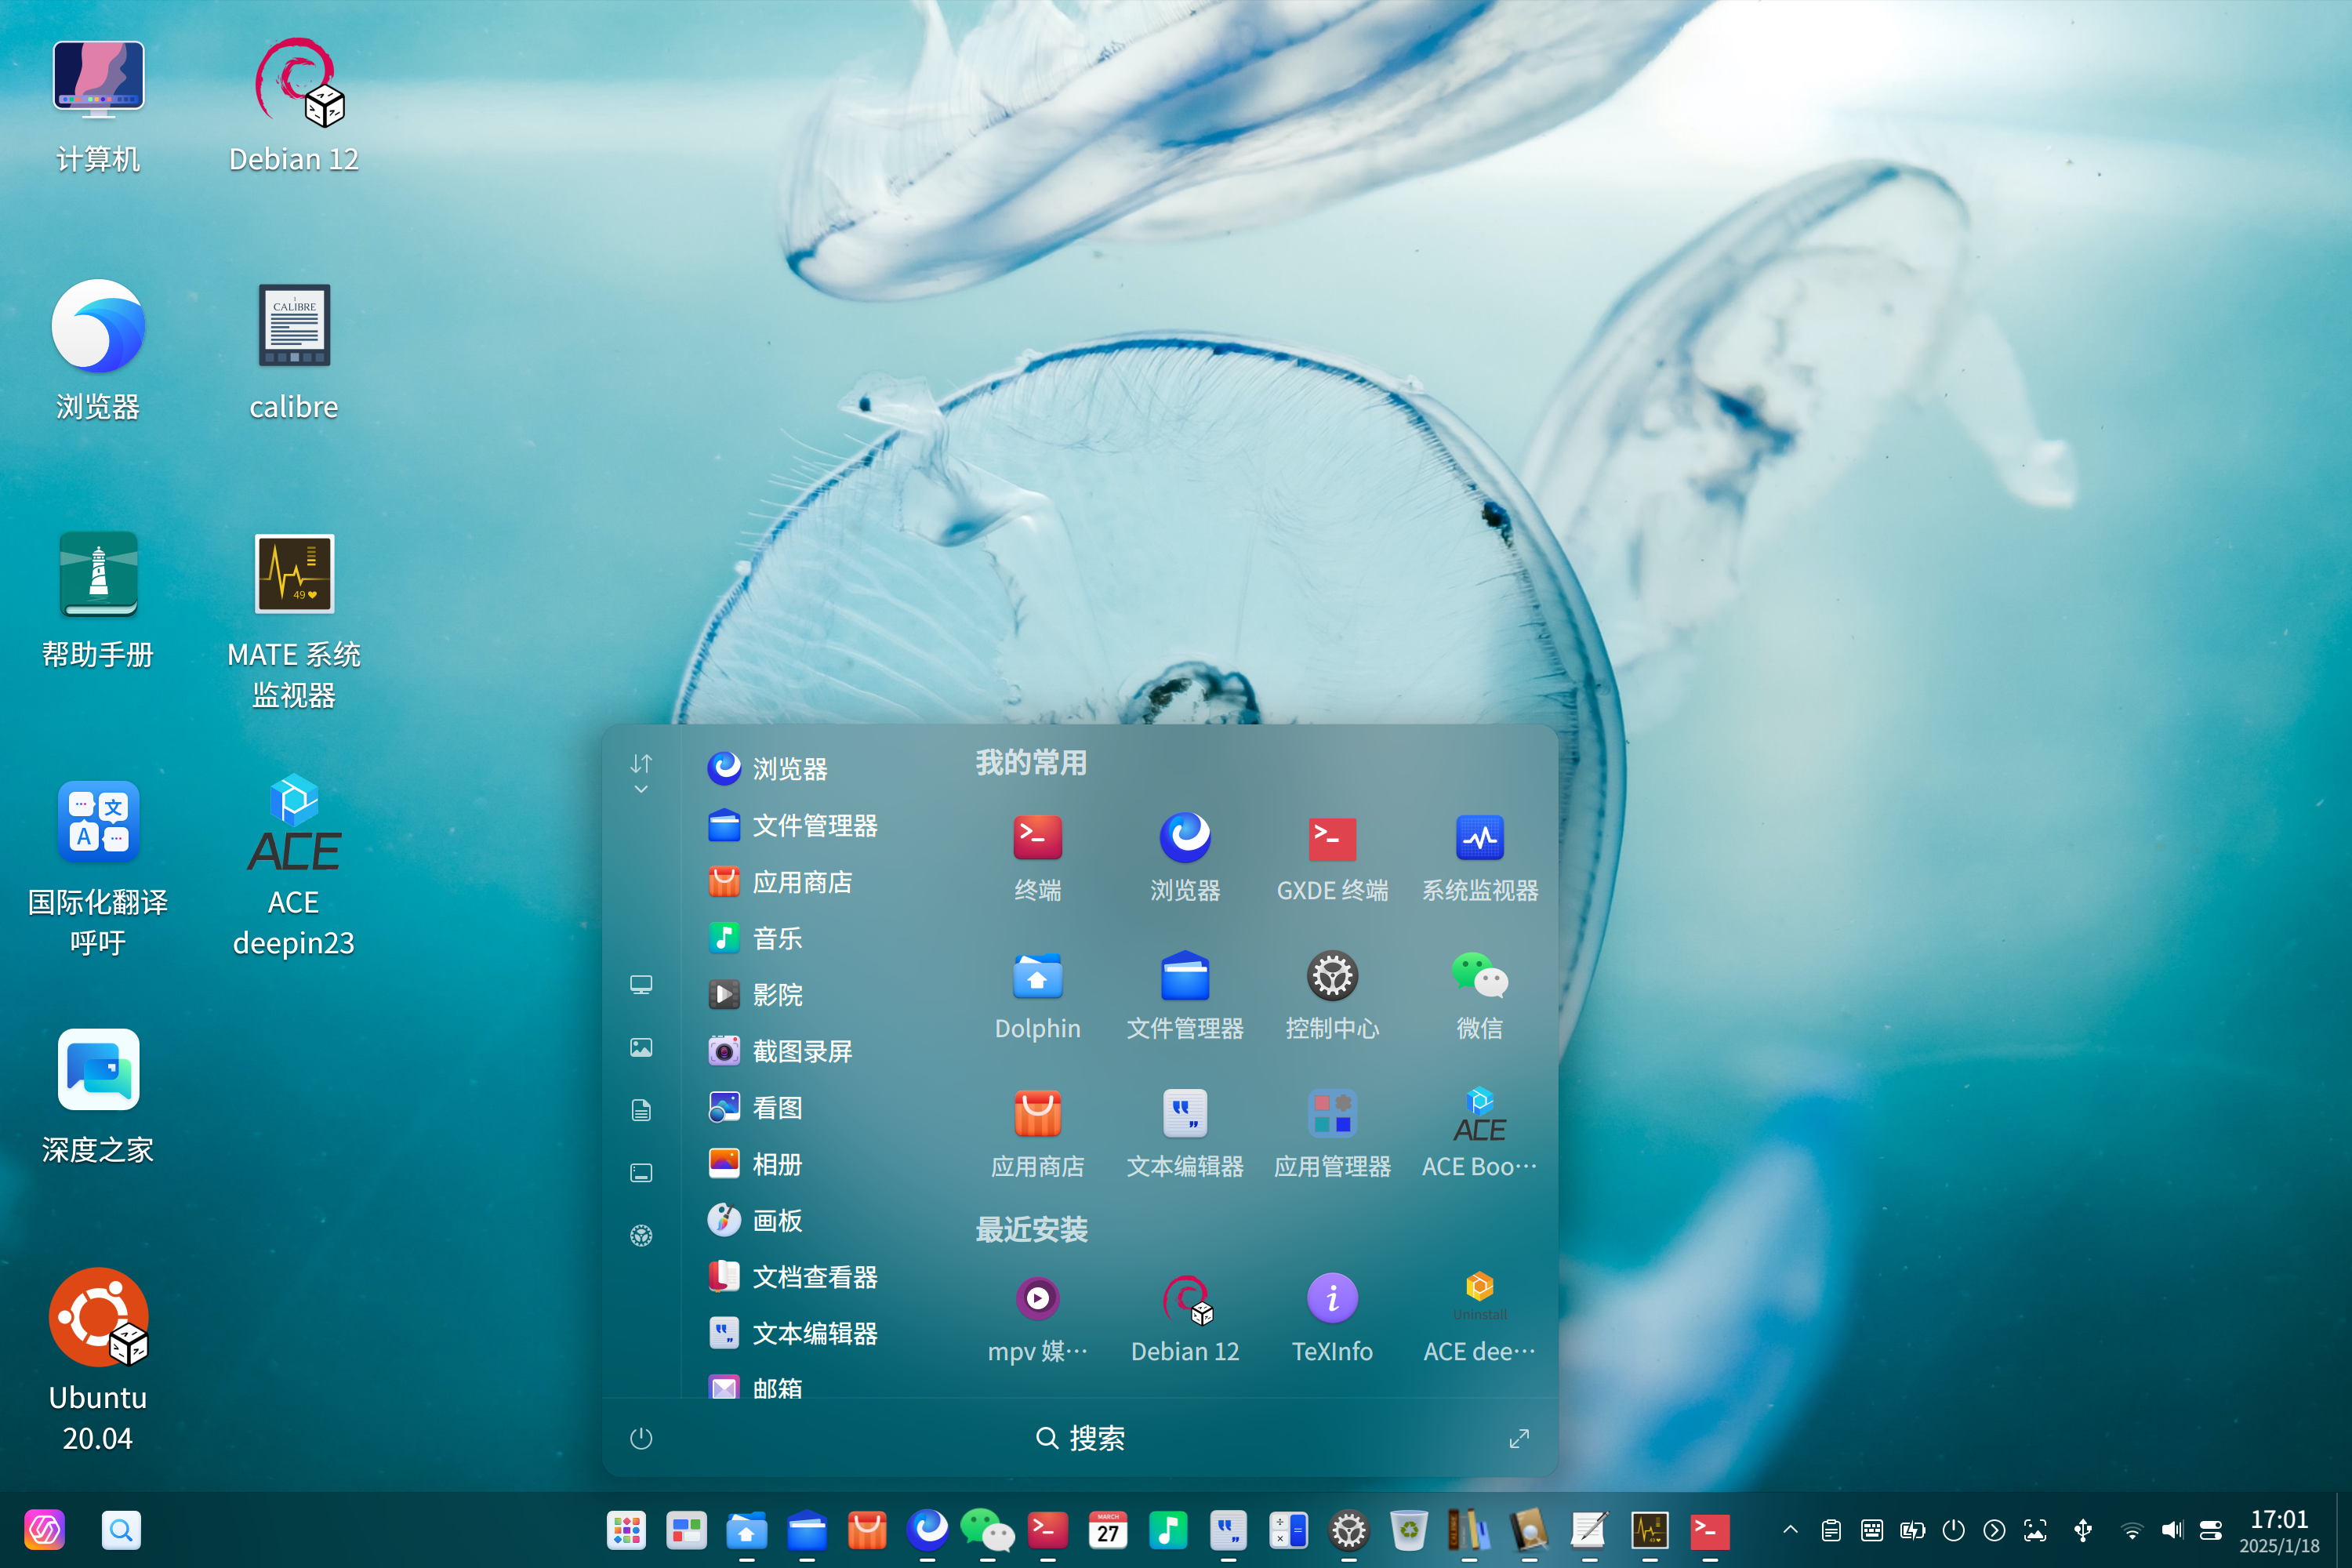The width and height of the screenshot is (2352, 1568).
Task: Open Dolphin in the launcher grid
Action: [x=1037, y=978]
